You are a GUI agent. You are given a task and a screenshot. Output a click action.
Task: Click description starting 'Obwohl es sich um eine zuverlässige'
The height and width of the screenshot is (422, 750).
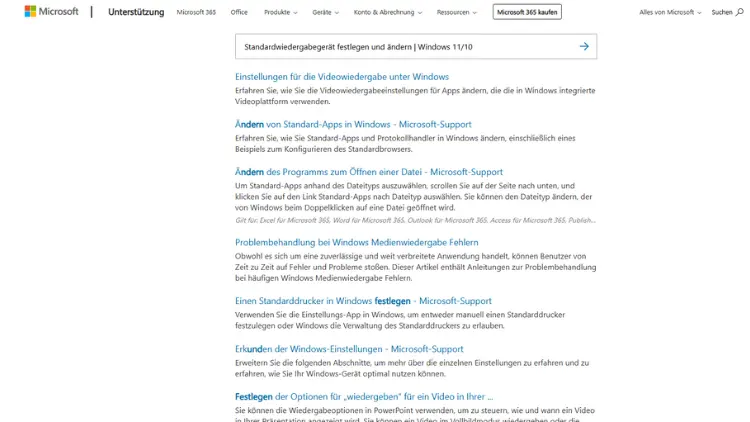[x=415, y=267]
